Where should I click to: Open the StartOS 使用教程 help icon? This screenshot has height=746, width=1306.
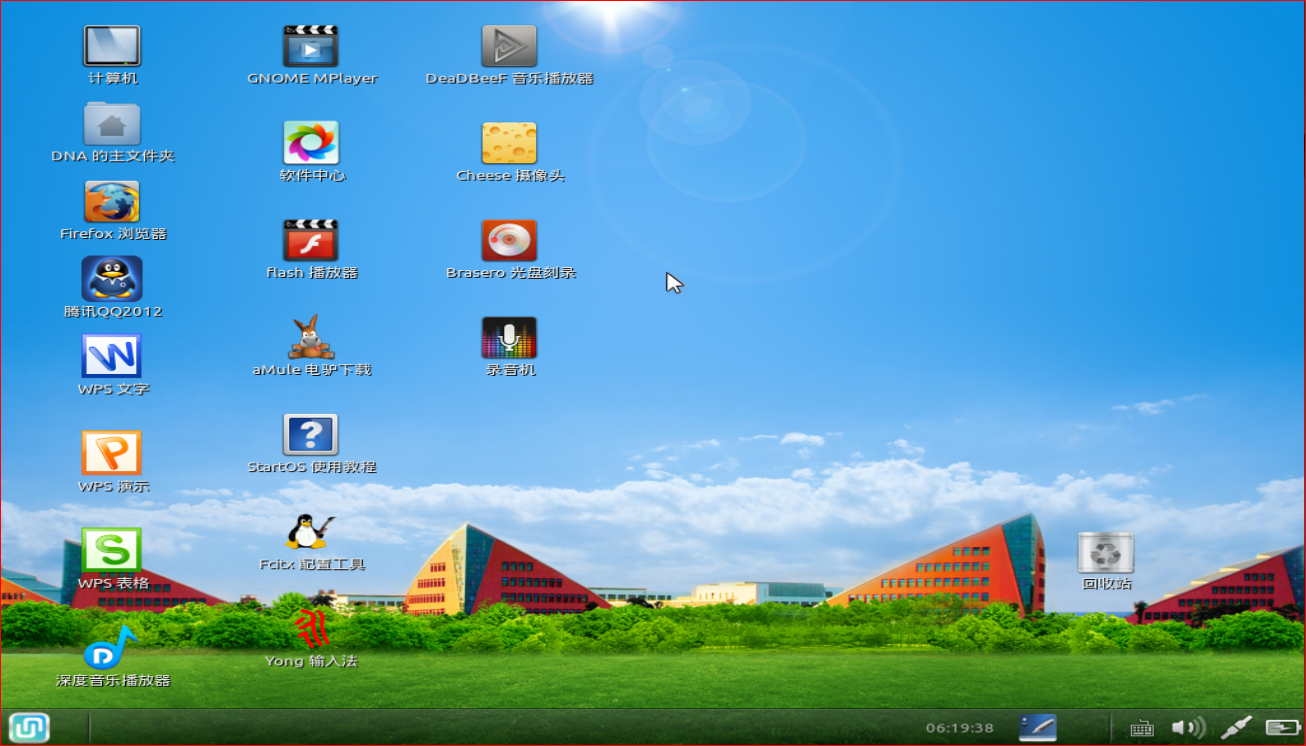click(x=311, y=435)
